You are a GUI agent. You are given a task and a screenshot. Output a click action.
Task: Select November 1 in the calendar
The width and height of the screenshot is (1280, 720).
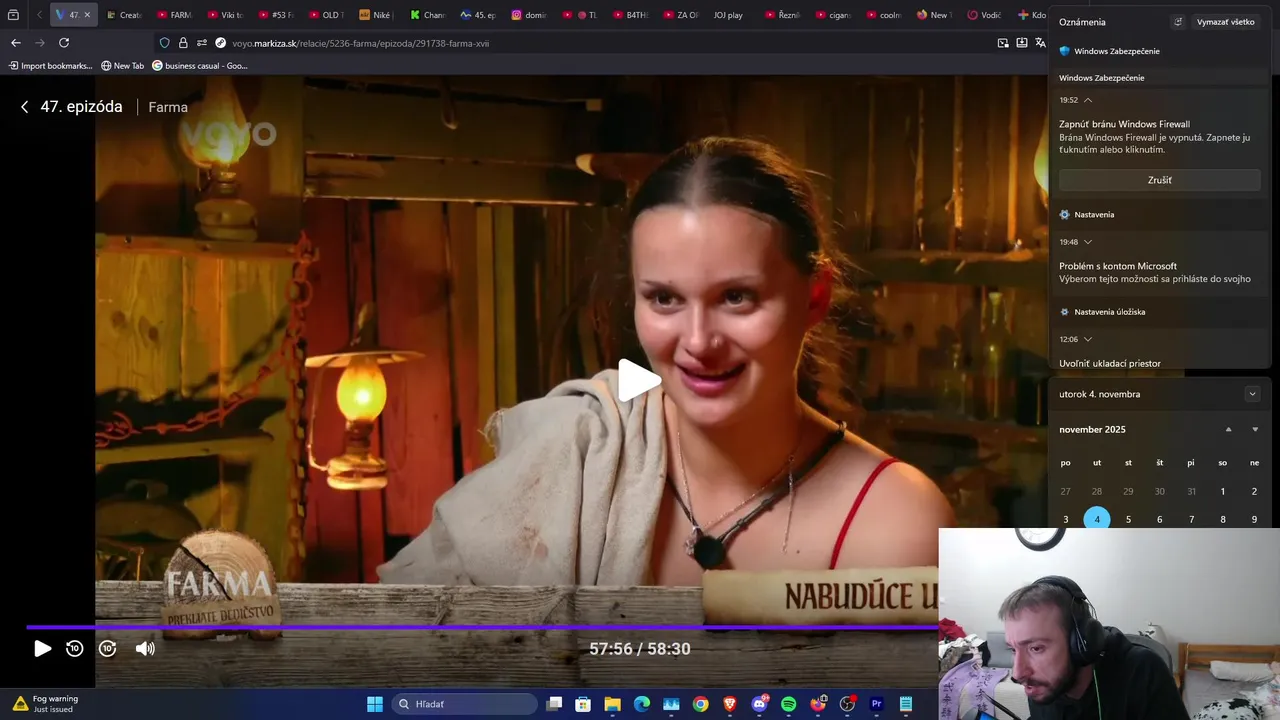1223,491
